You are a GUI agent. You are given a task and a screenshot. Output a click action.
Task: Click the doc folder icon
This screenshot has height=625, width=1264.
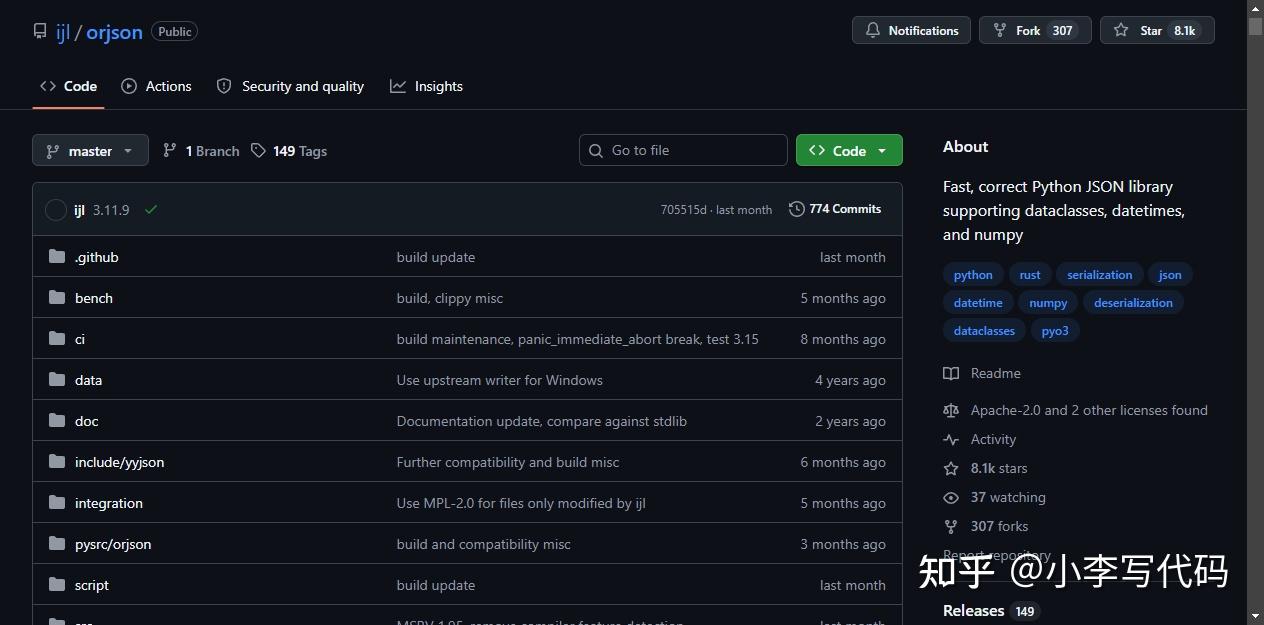point(57,421)
